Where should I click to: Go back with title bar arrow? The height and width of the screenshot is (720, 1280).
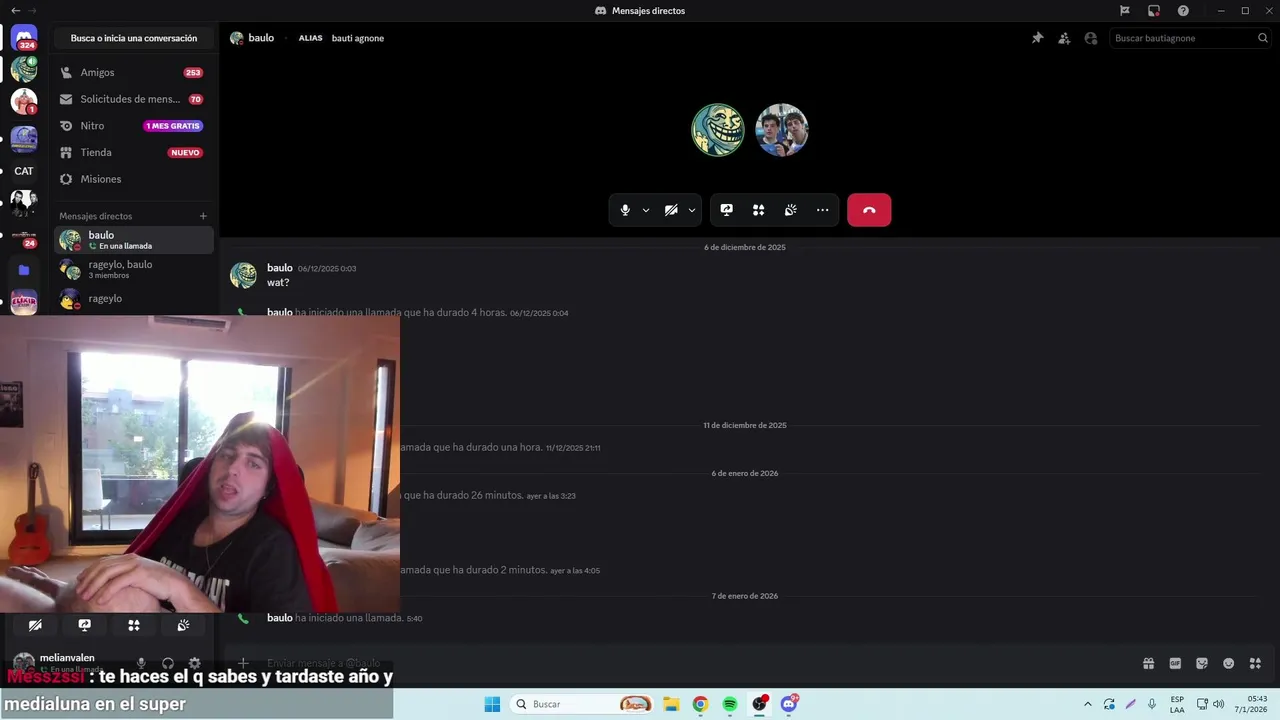pos(15,10)
